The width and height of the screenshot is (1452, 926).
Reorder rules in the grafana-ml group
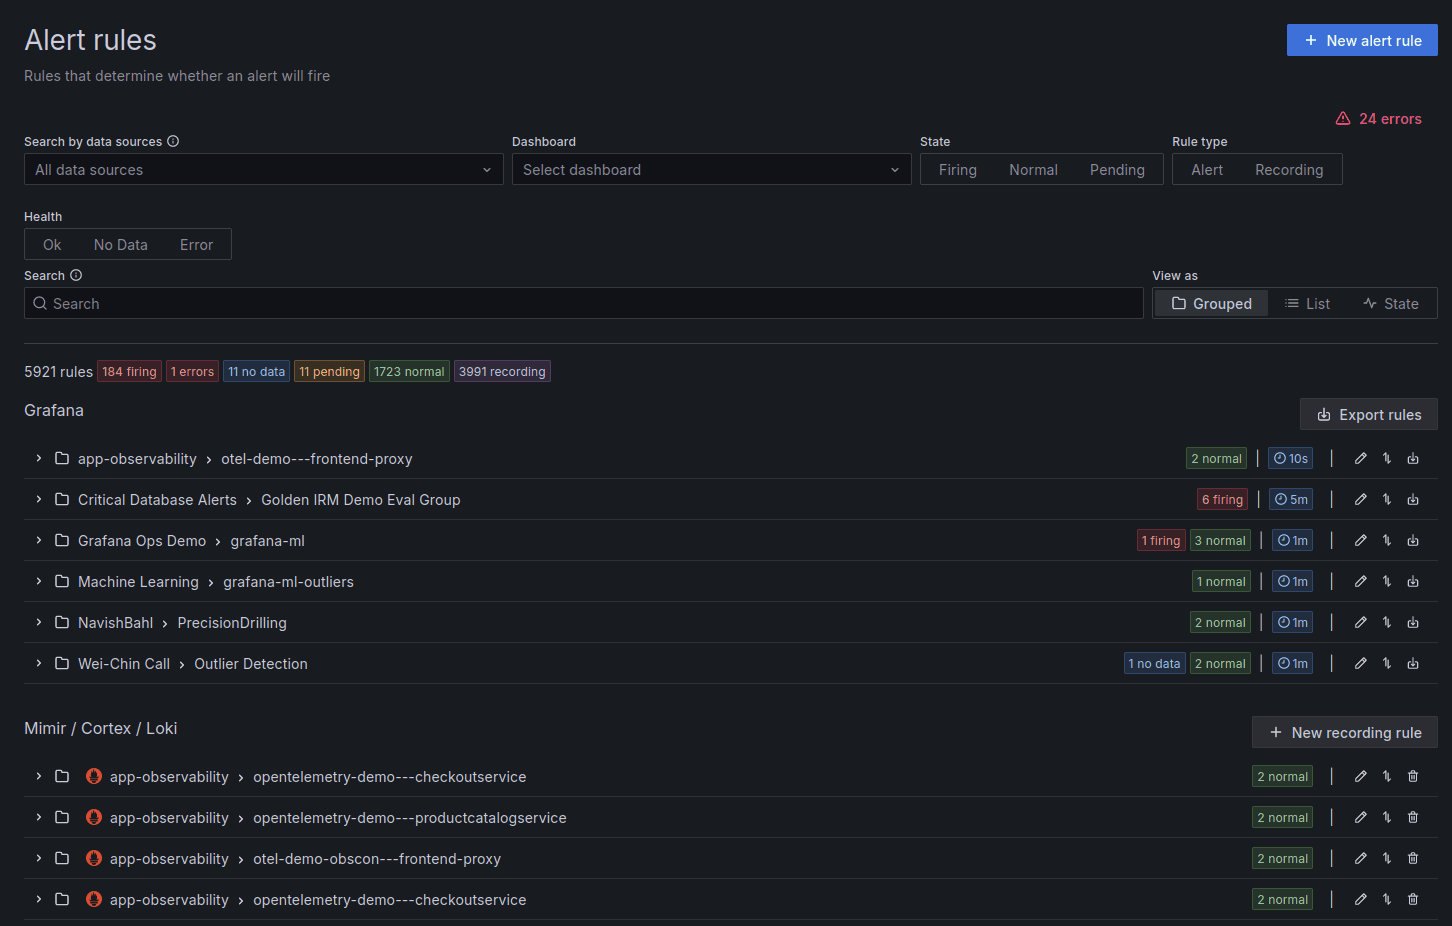point(1386,540)
